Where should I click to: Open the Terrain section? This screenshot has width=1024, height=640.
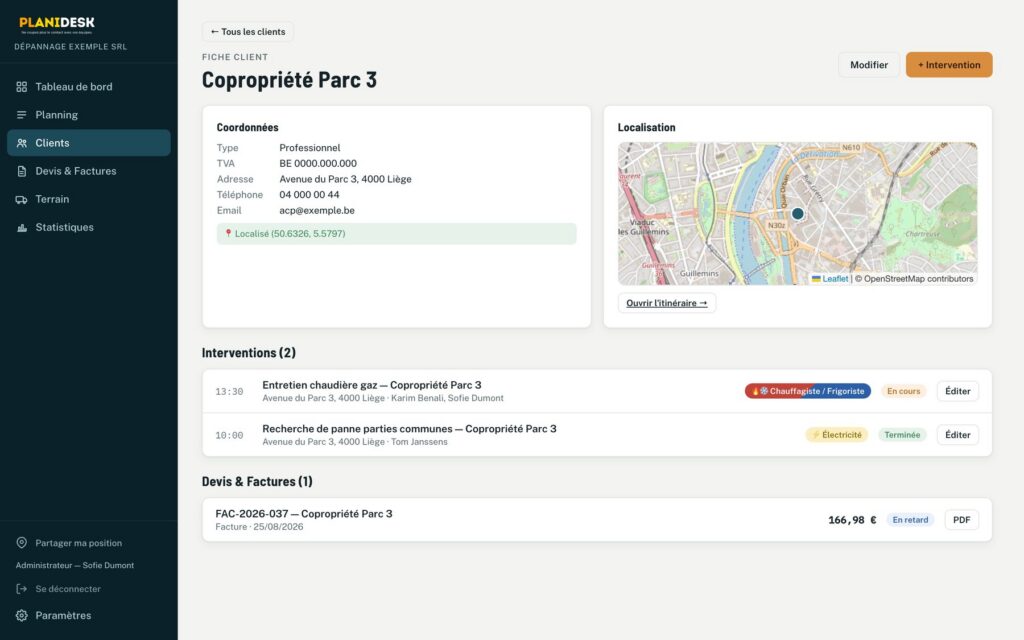click(89, 199)
